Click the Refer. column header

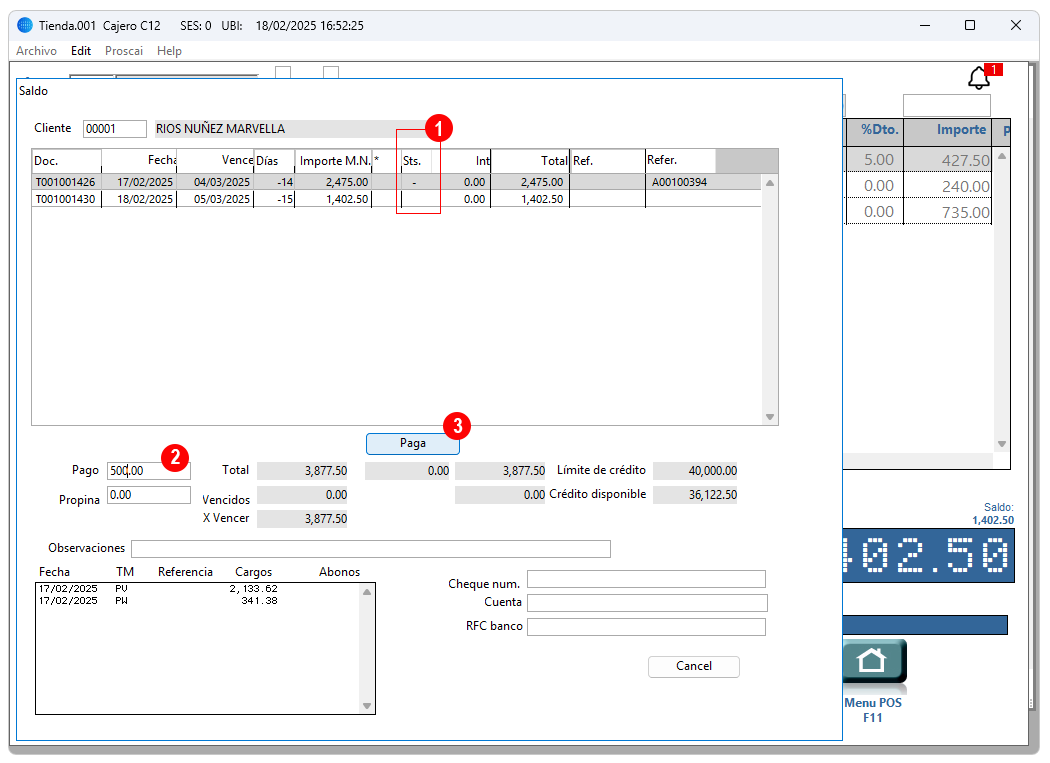tap(680, 161)
